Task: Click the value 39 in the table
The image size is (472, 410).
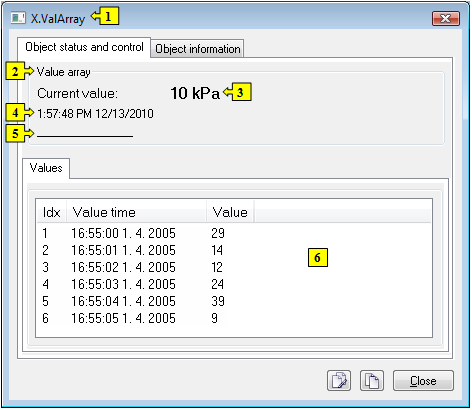Action: coord(218,301)
